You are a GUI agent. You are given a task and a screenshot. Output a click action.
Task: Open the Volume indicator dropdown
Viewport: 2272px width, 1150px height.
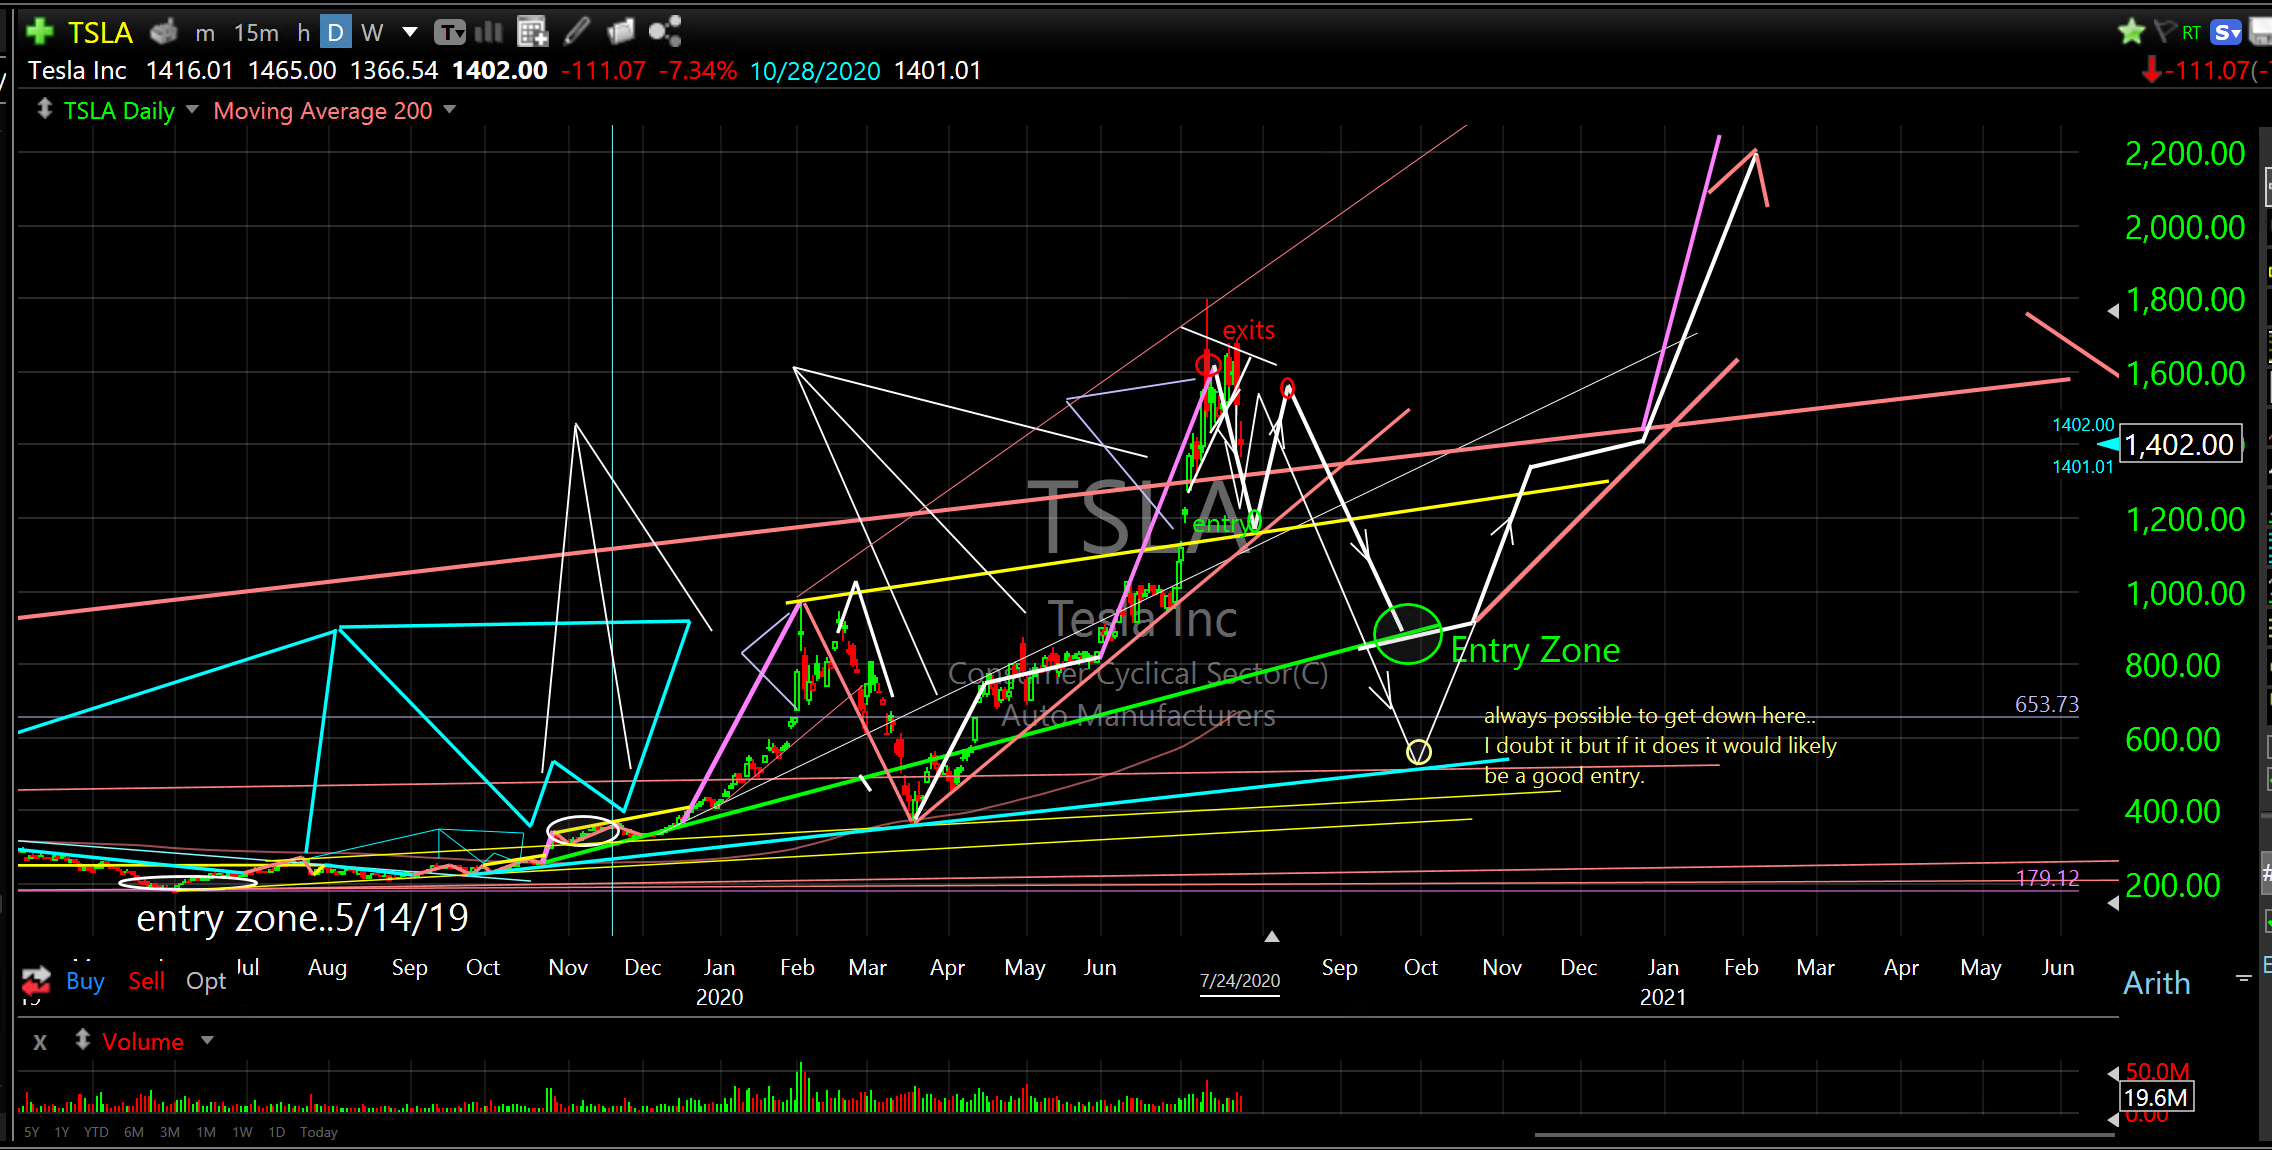[207, 1041]
